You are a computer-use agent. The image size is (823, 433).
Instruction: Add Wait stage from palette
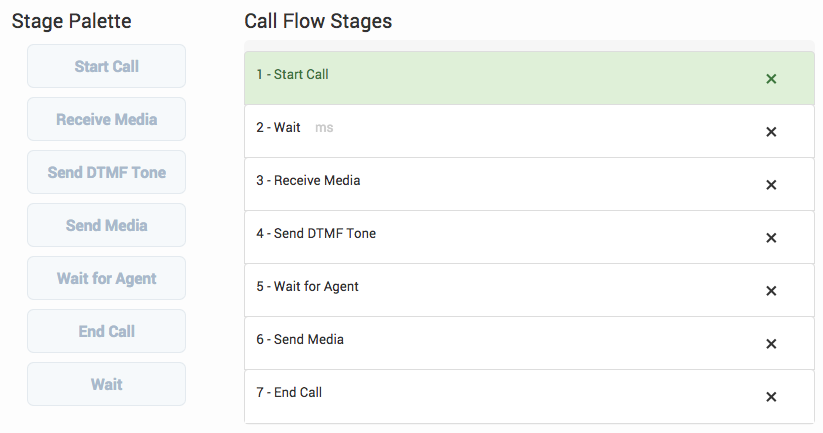(x=106, y=384)
